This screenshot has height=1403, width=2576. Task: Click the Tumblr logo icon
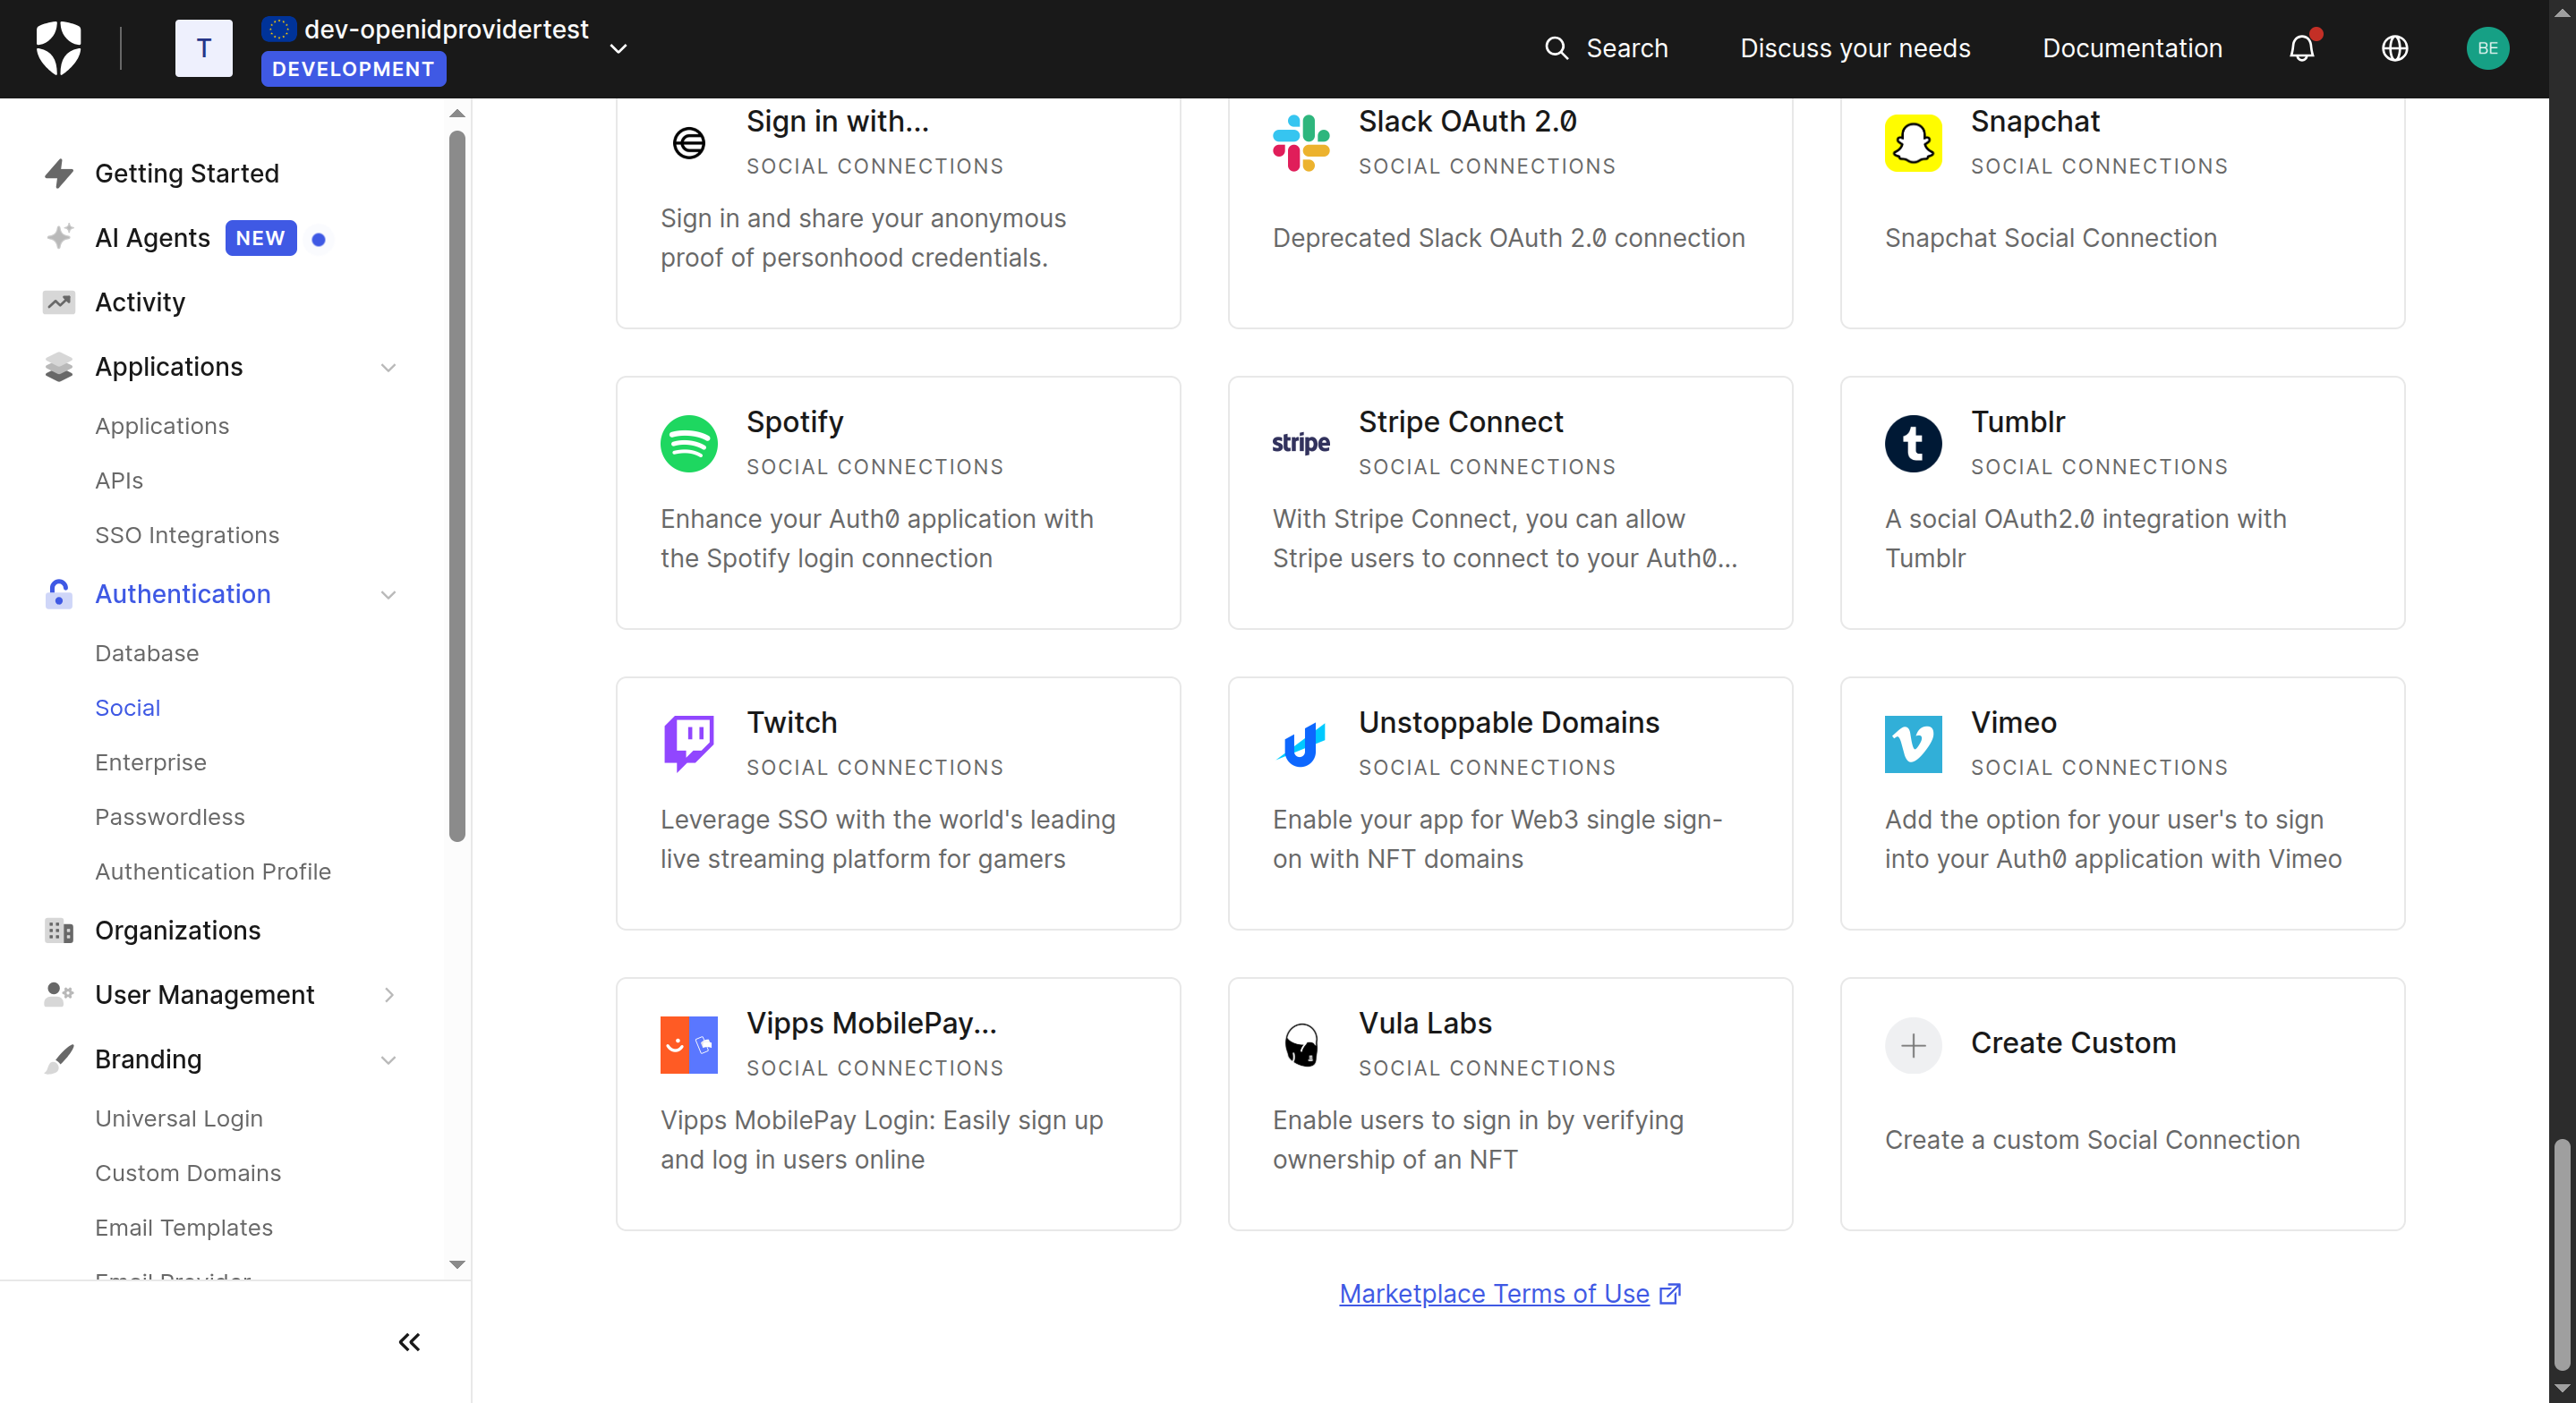pyautogui.click(x=1912, y=443)
